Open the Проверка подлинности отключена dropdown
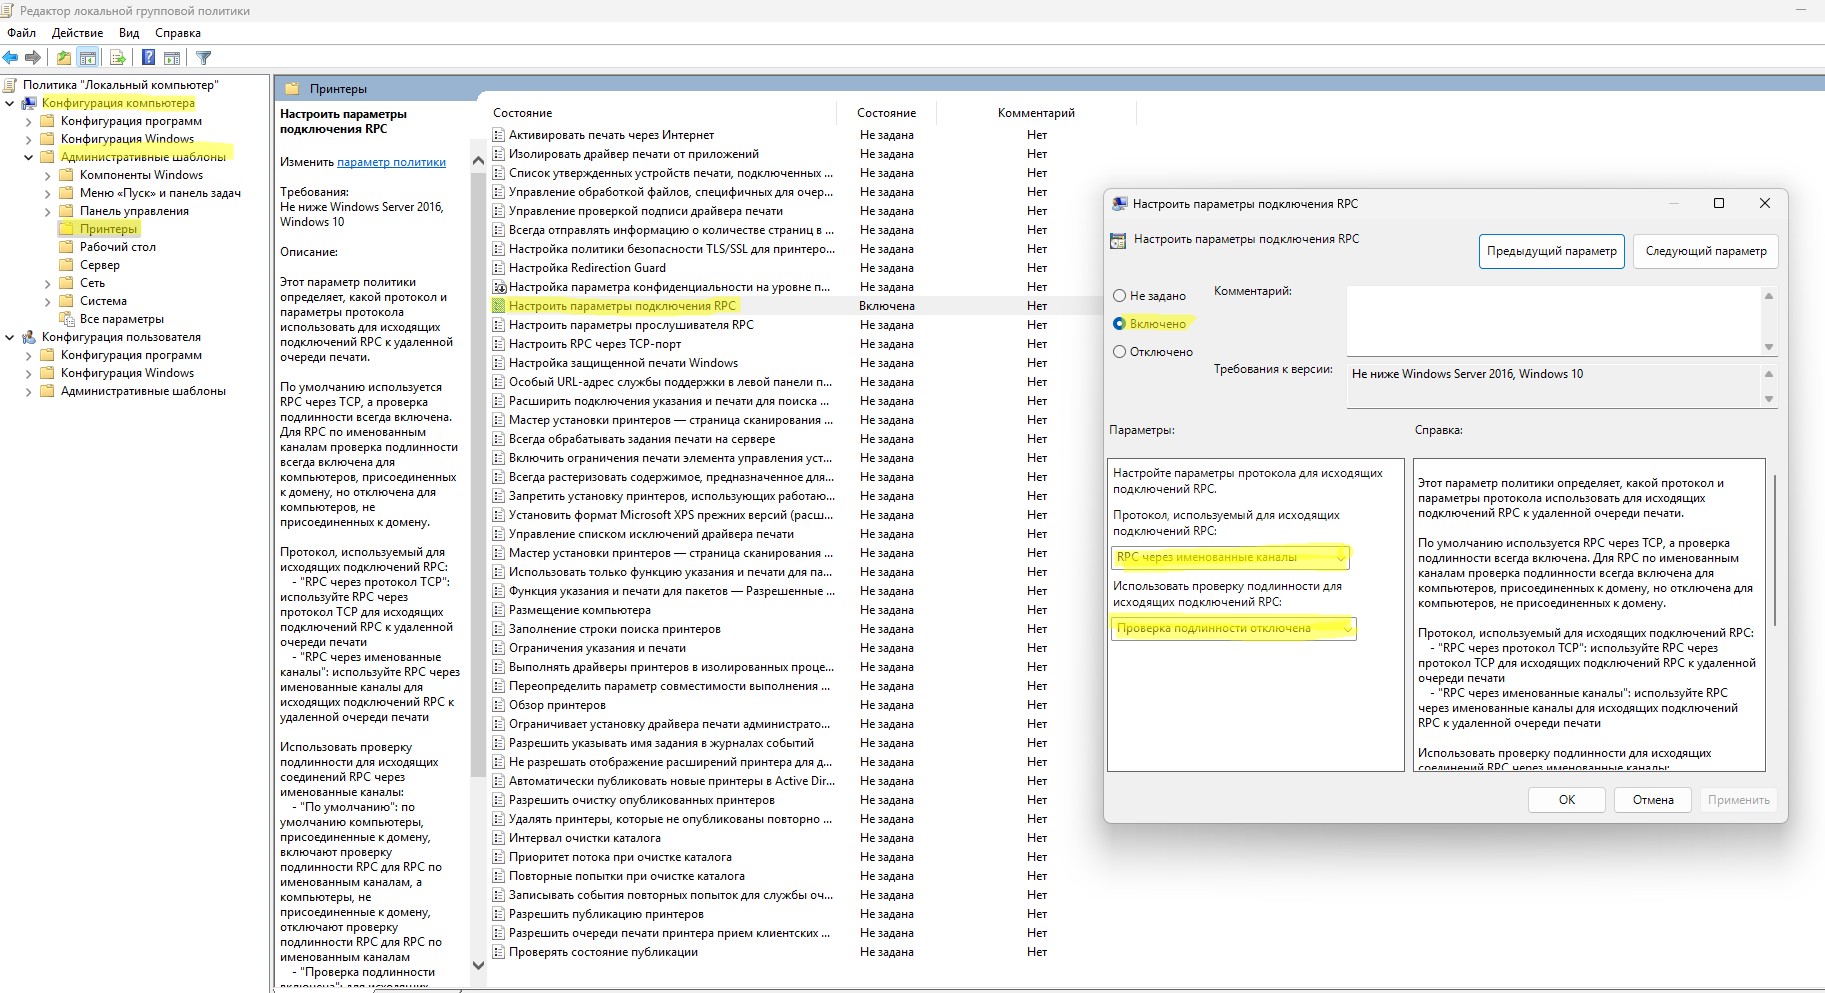1825x993 pixels. 1233,628
